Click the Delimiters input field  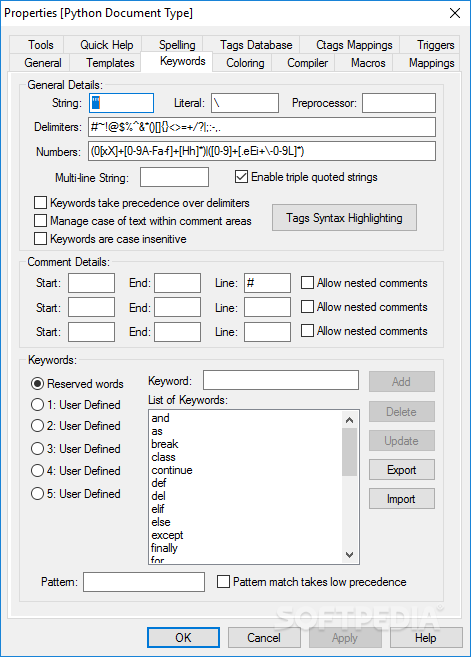click(x=262, y=127)
